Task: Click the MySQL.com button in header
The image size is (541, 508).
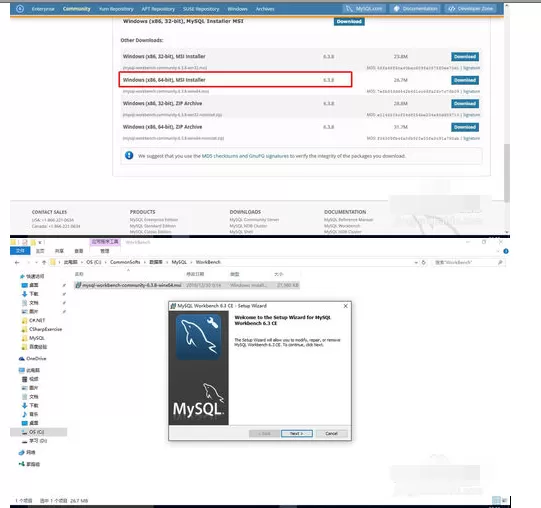Action: point(364,9)
